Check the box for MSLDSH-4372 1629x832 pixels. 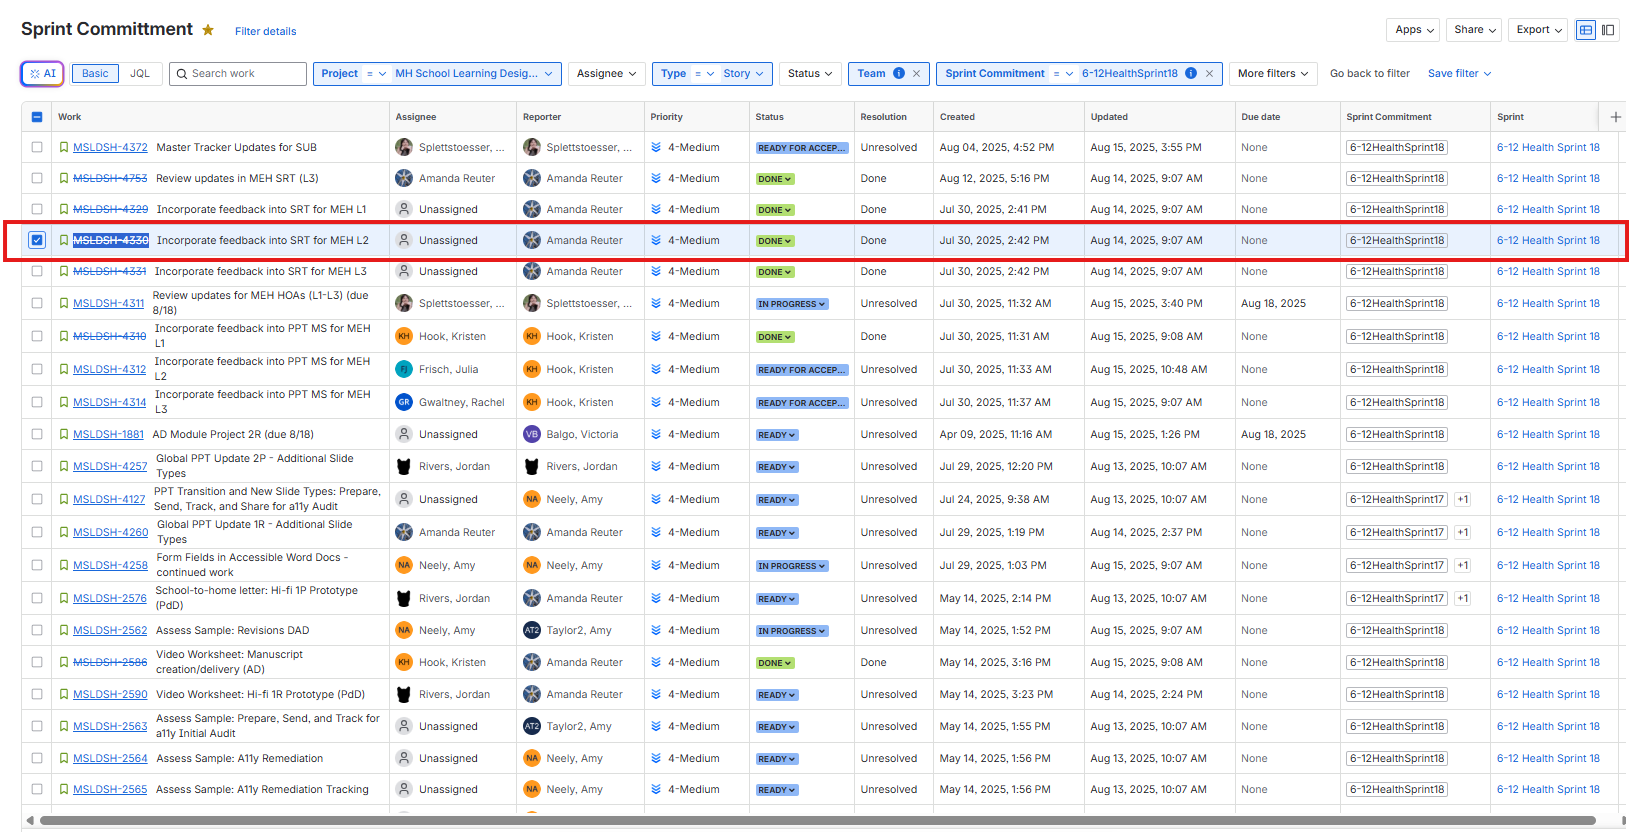37,147
